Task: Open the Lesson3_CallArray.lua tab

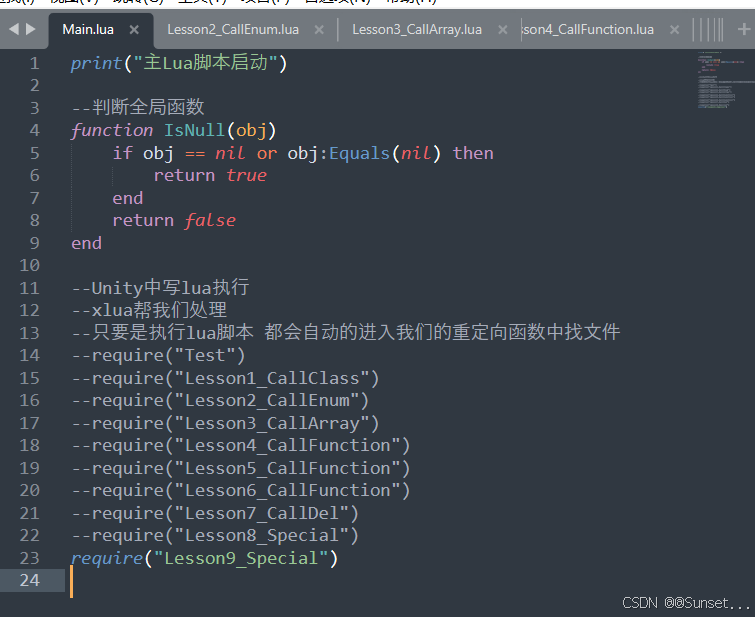Action: 417,30
